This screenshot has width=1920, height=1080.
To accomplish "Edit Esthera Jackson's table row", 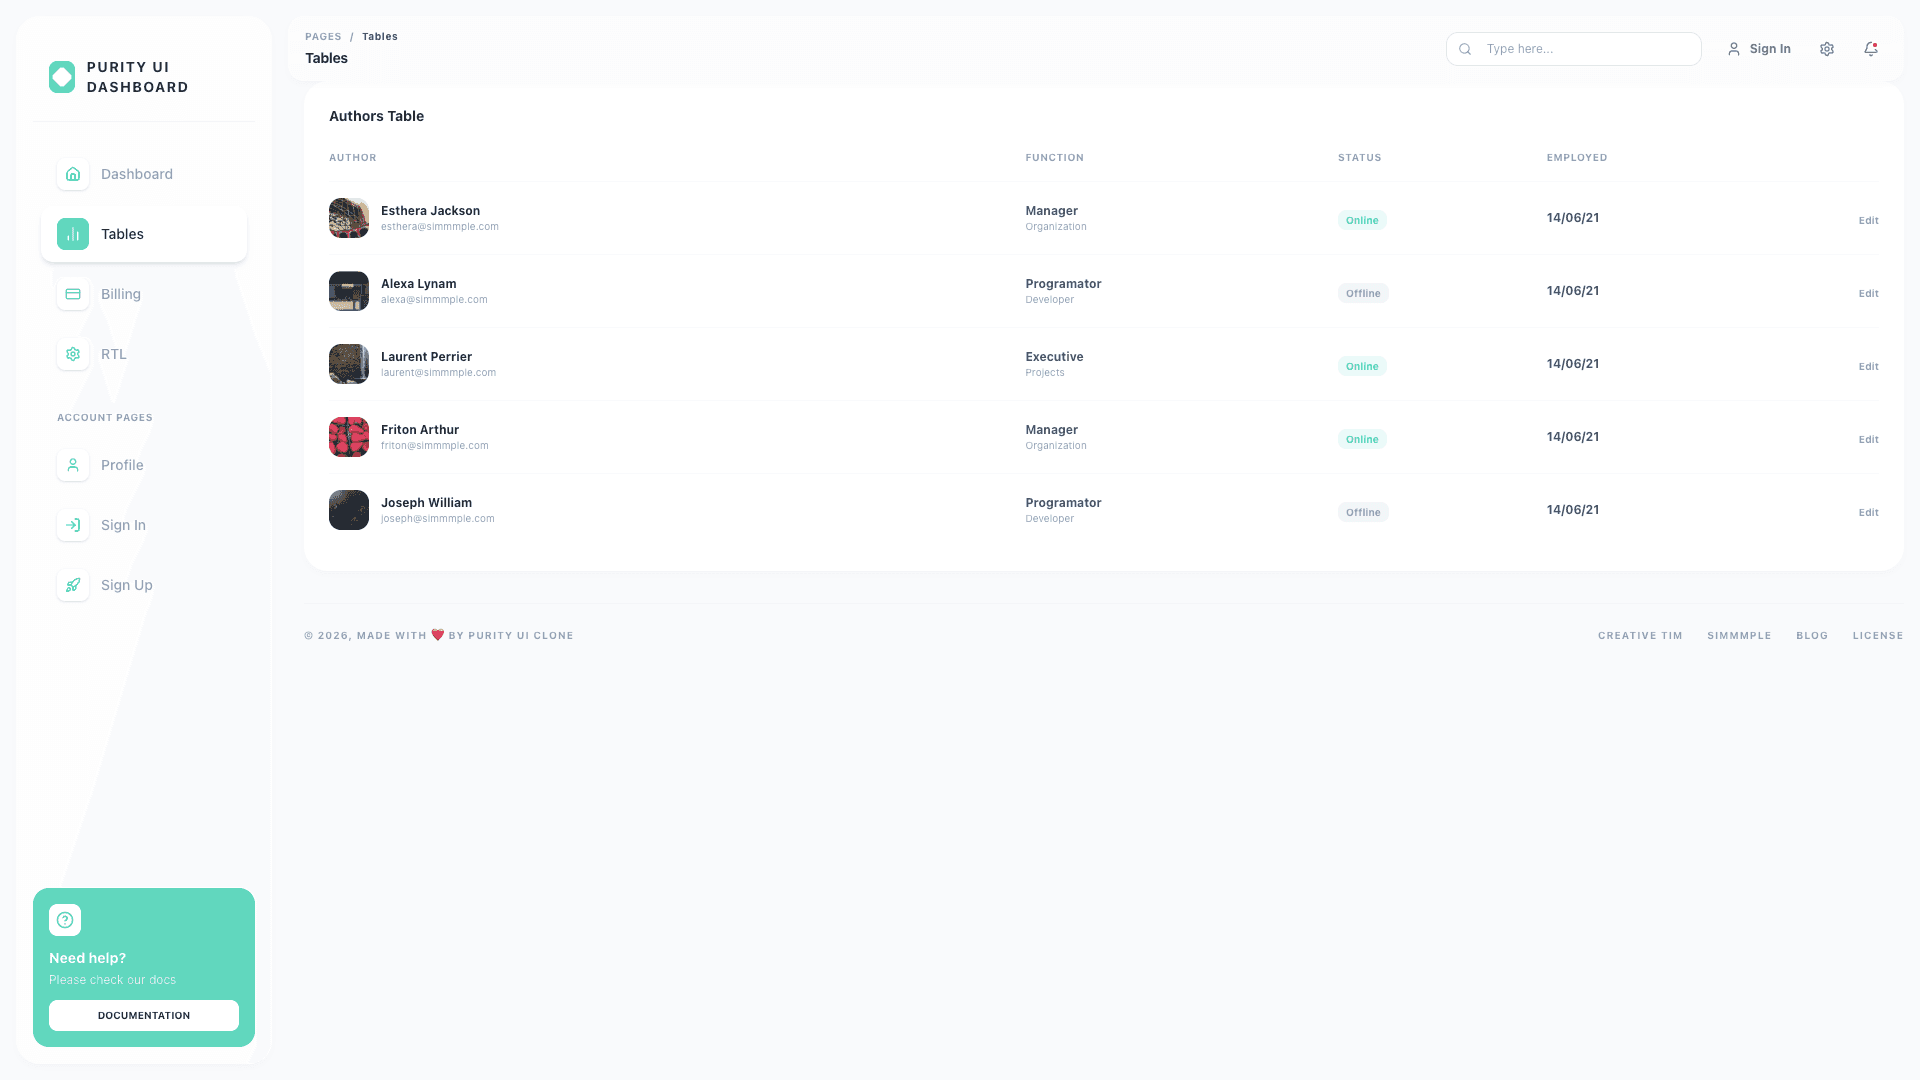I will [x=1868, y=220].
